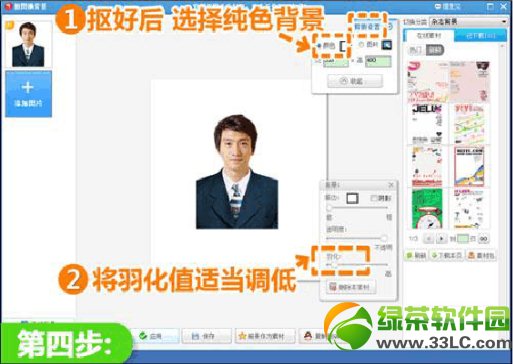
Task: Open the 切换分类 category dropdown
Action: [468, 22]
